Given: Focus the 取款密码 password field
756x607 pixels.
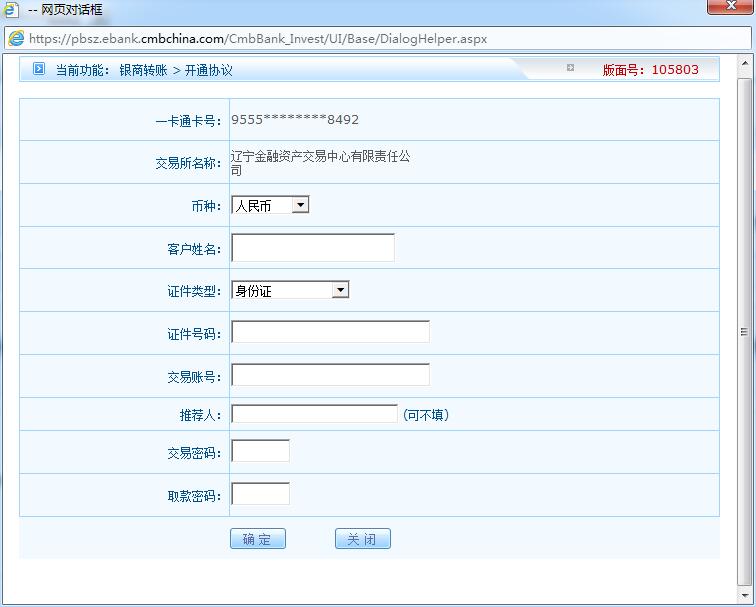Looking at the screenshot, I should [x=261, y=494].
